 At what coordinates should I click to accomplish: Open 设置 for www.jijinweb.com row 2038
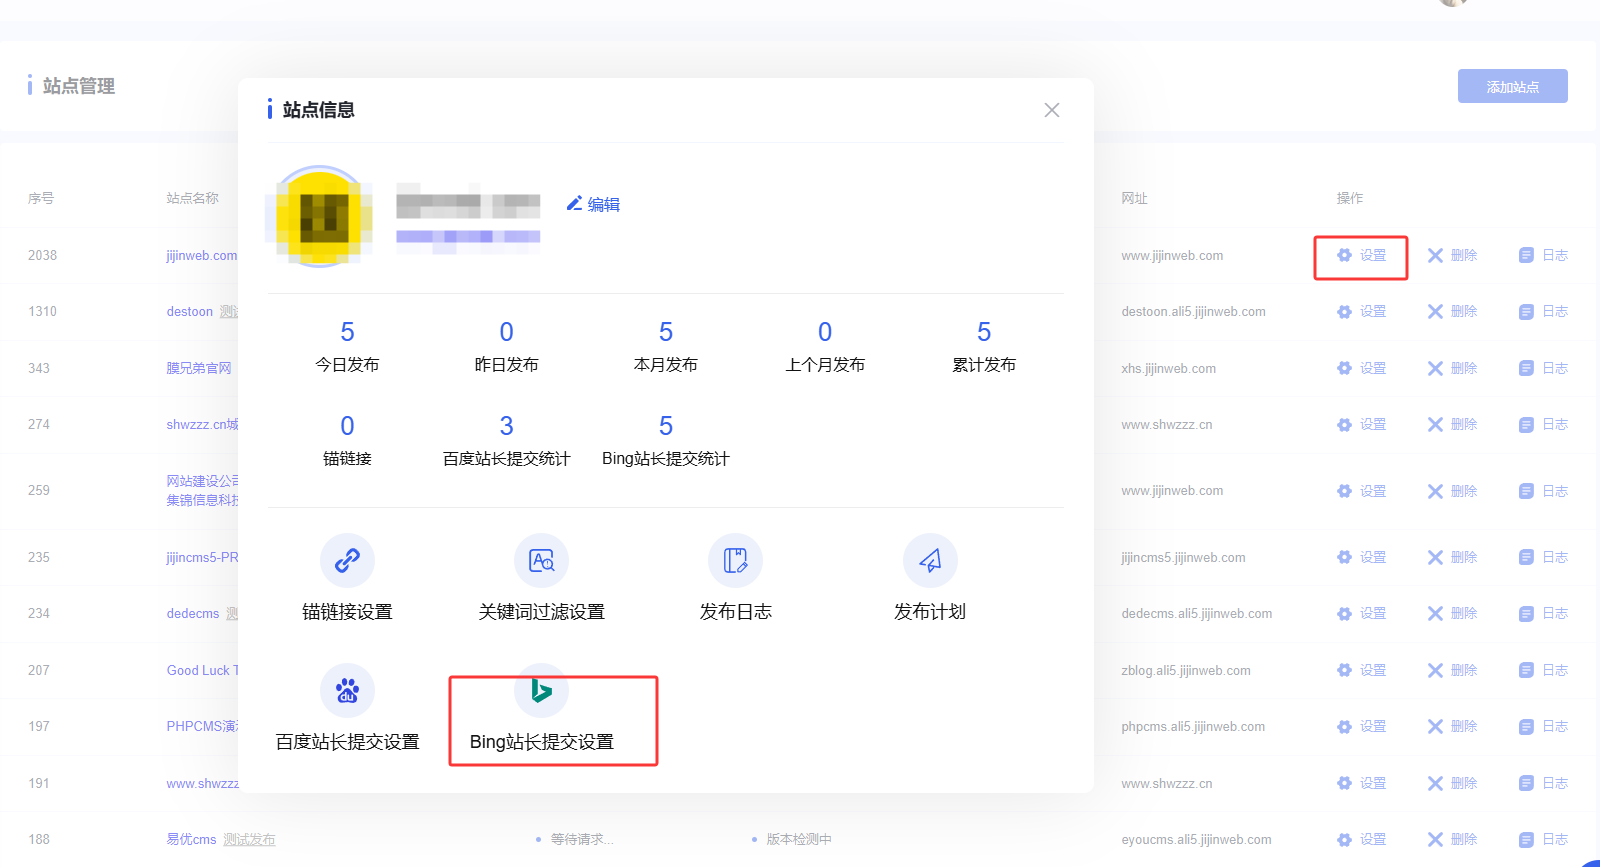(x=1362, y=256)
